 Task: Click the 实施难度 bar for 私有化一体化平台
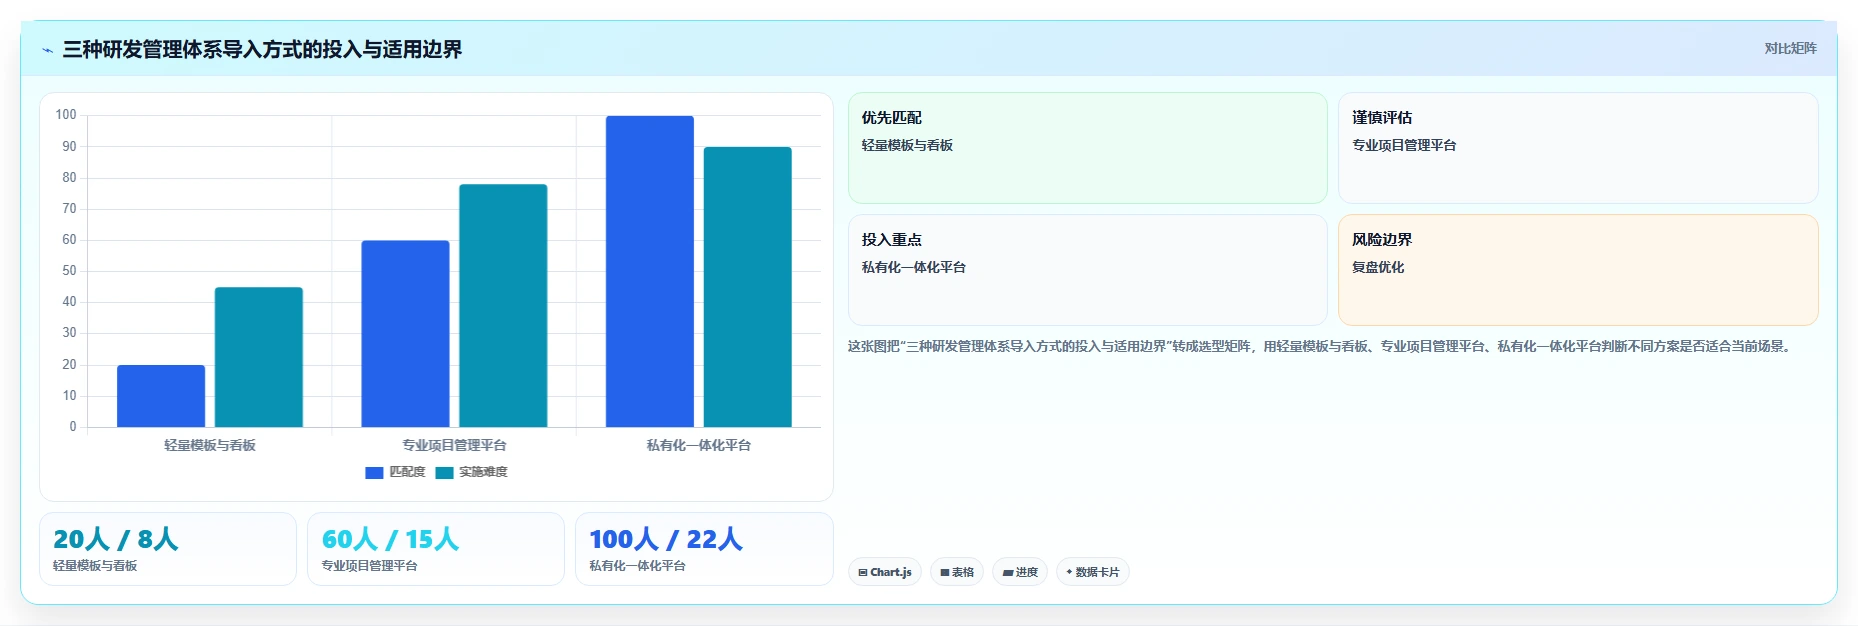(748, 287)
